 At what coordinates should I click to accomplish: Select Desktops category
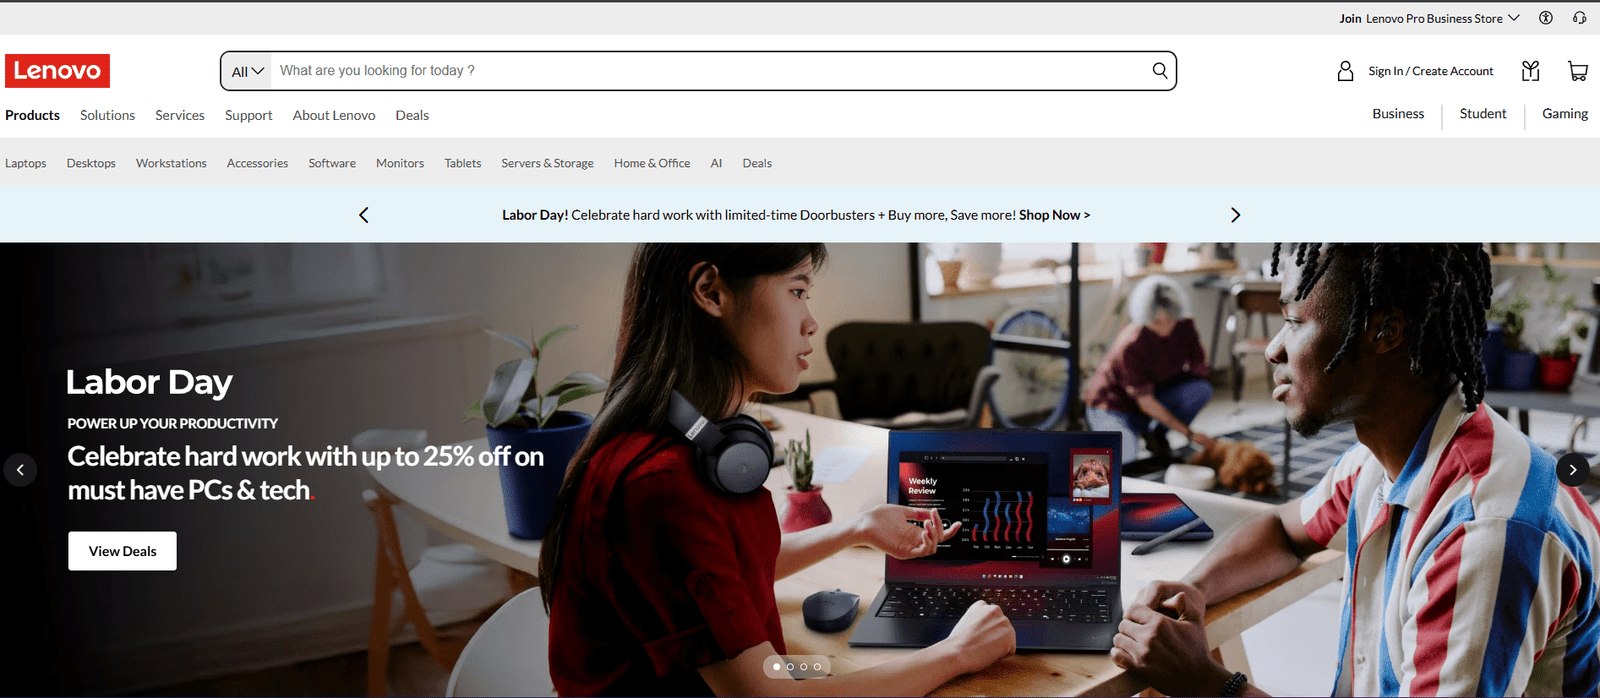(91, 163)
